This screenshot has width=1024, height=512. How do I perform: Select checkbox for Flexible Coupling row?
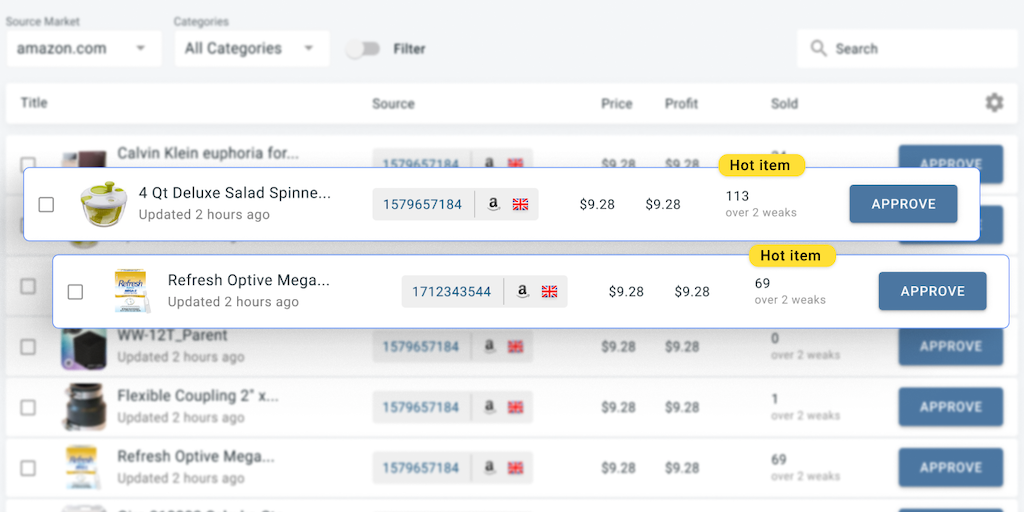point(28,407)
